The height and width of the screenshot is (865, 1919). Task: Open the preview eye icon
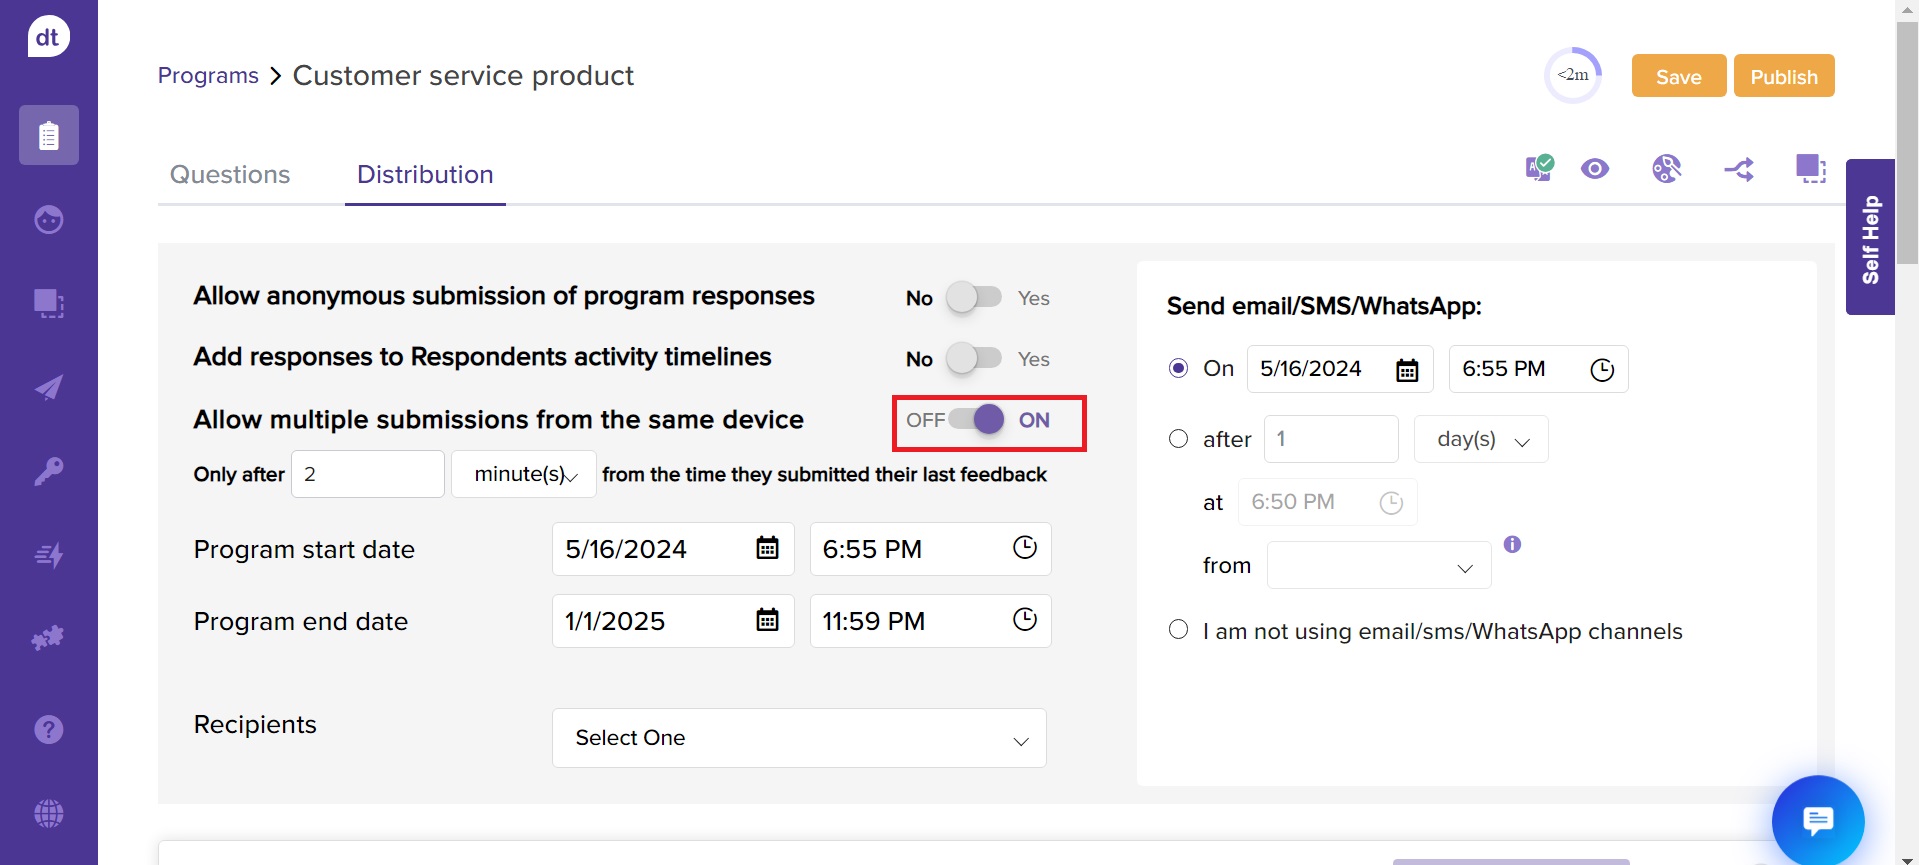[1594, 169]
